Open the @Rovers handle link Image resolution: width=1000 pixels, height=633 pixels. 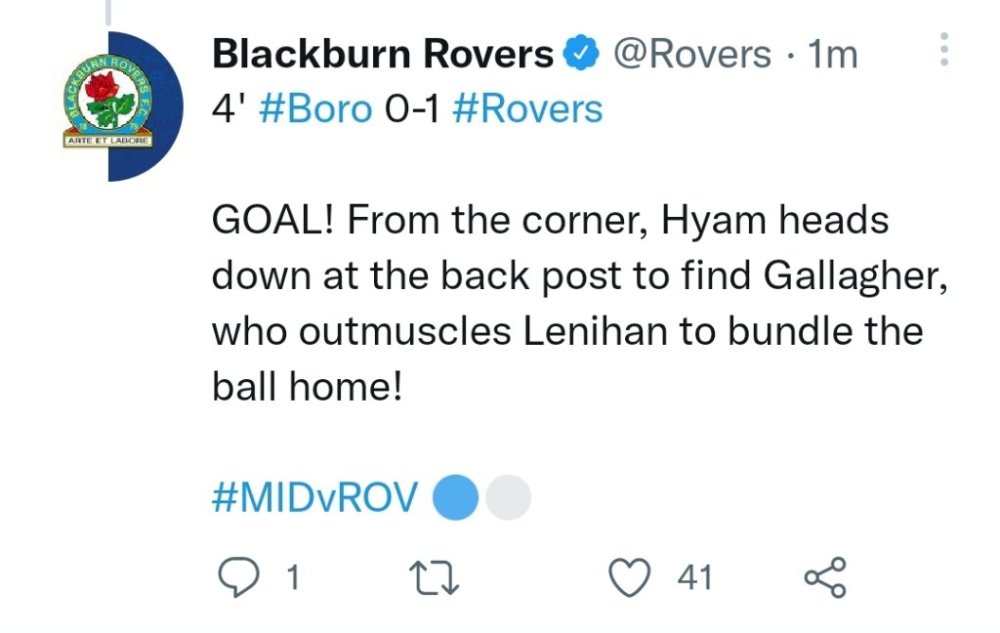pyautogui.click(x=691, y=54)
